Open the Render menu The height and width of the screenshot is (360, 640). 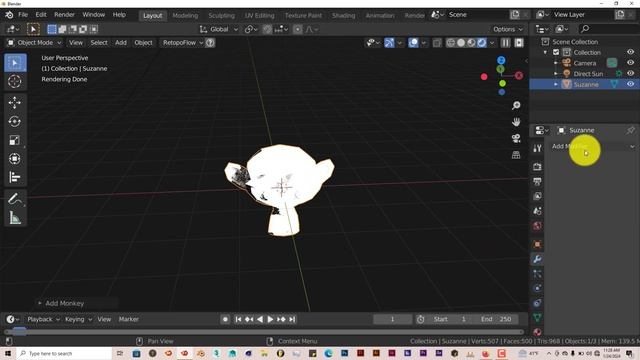64,15
